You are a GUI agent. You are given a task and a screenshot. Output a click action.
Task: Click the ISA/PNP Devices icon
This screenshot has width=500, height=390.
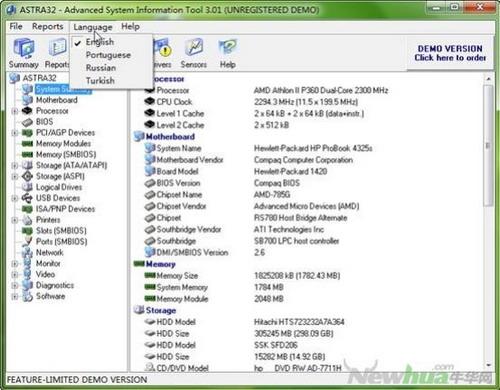pos(27,209)
